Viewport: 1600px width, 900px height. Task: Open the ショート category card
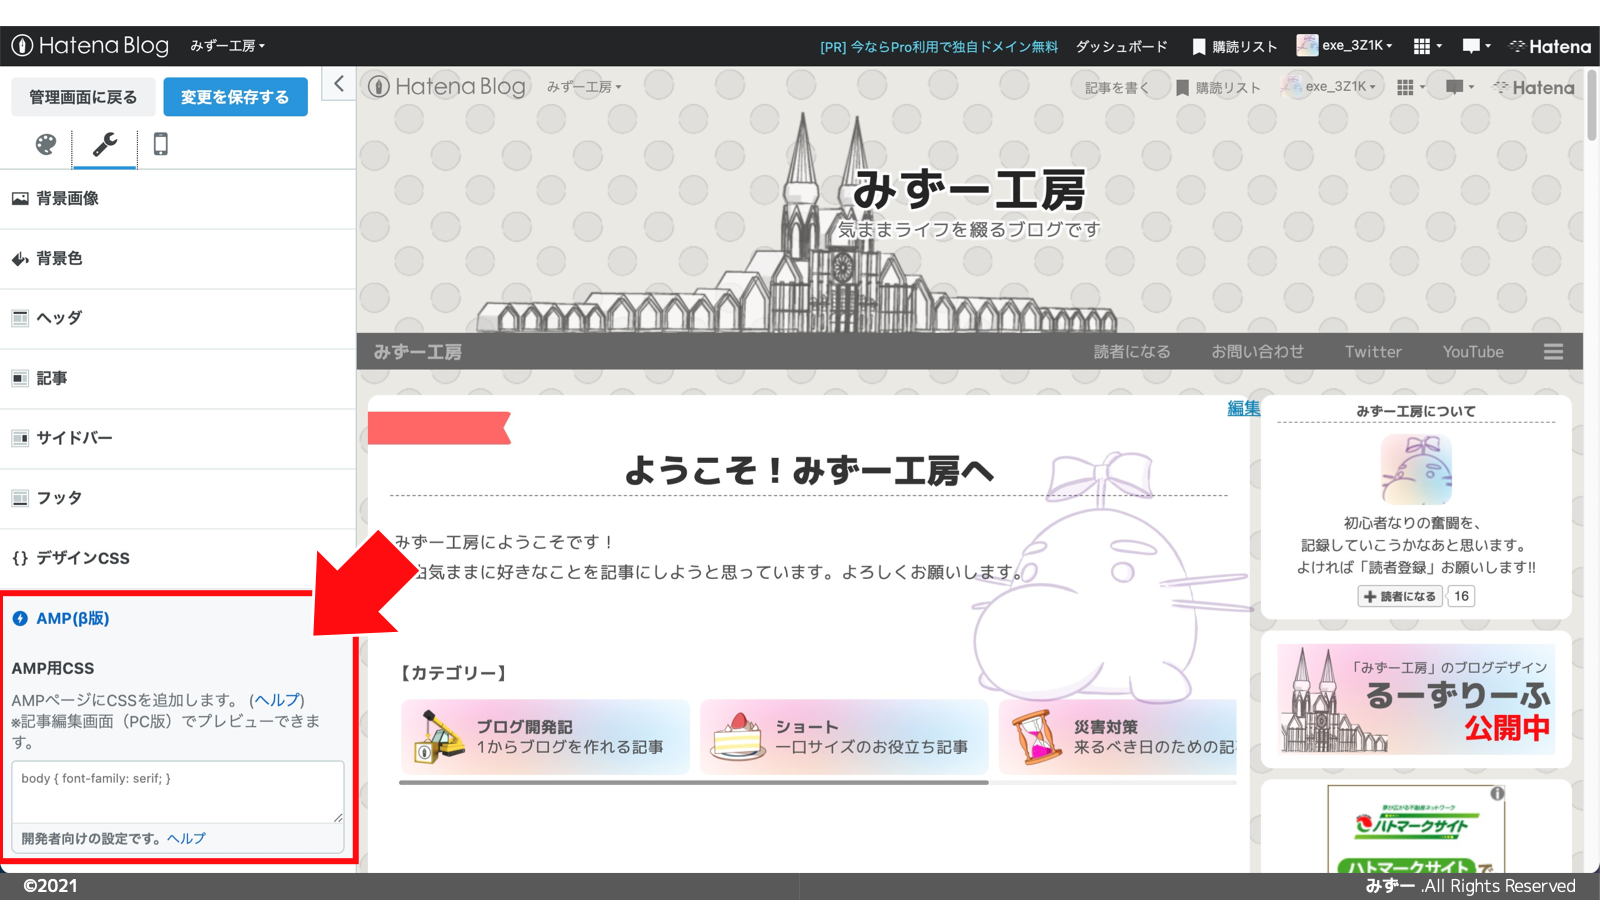(844, 738)
